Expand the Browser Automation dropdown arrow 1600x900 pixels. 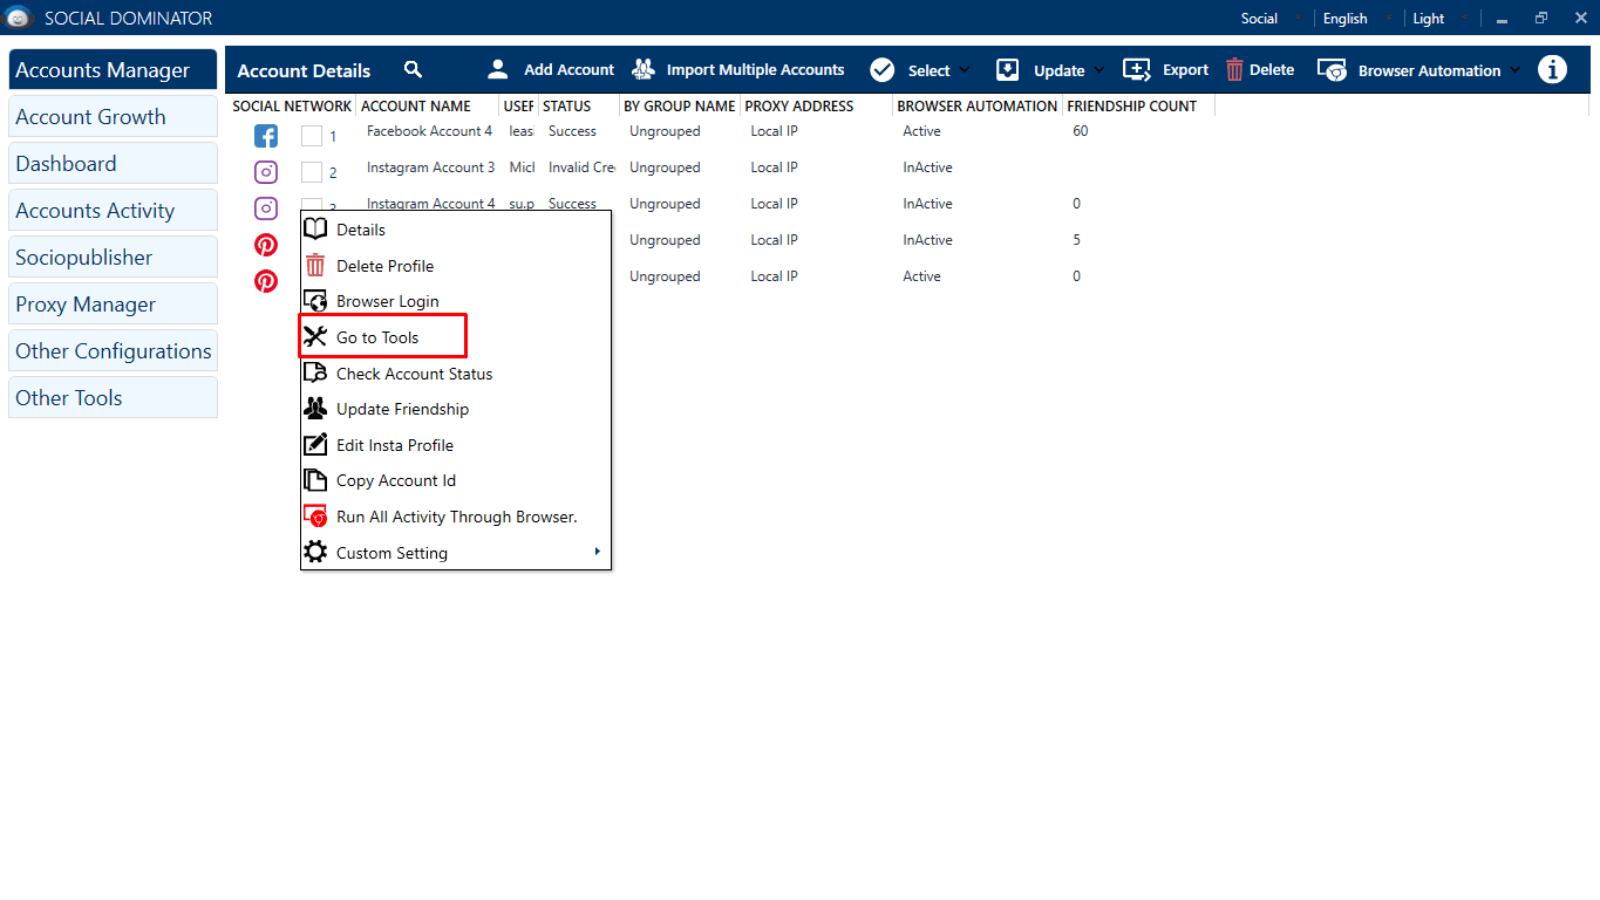click(1515, 70)
